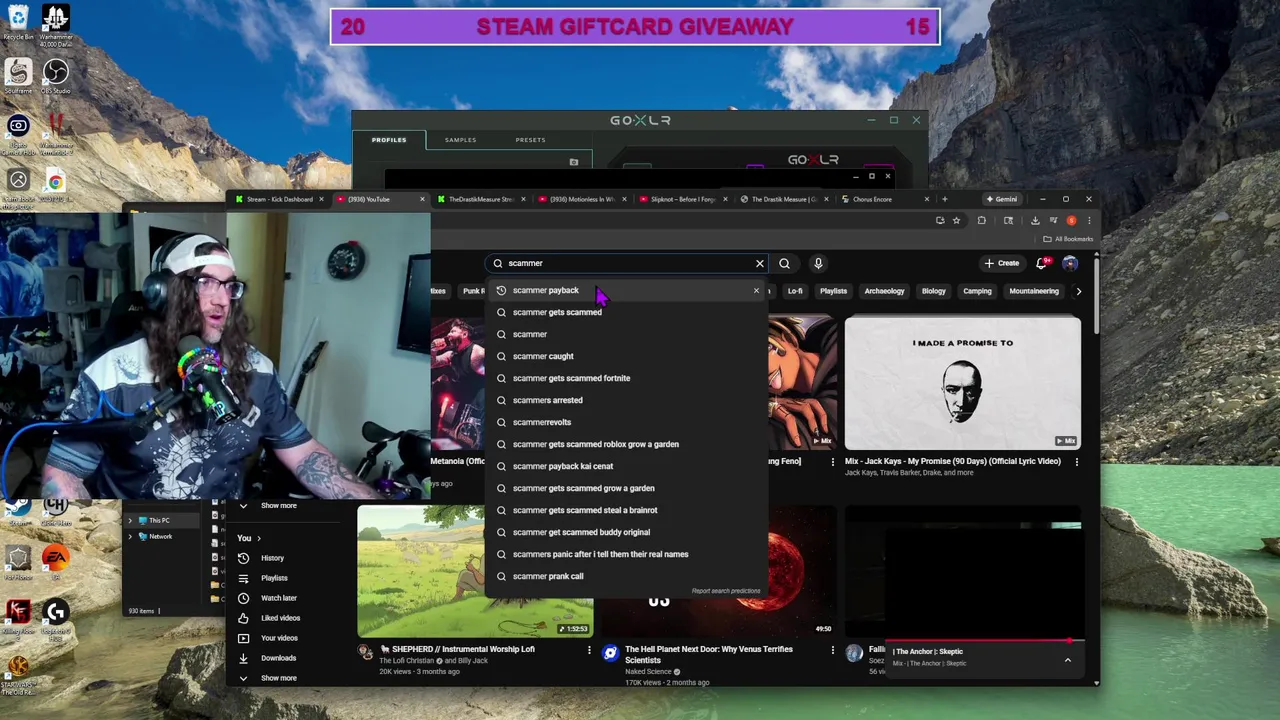Remove 'scammer payback' from search history
This screenshot has width=1280, height=720.
pyautogui.click(x=756, y=291)
